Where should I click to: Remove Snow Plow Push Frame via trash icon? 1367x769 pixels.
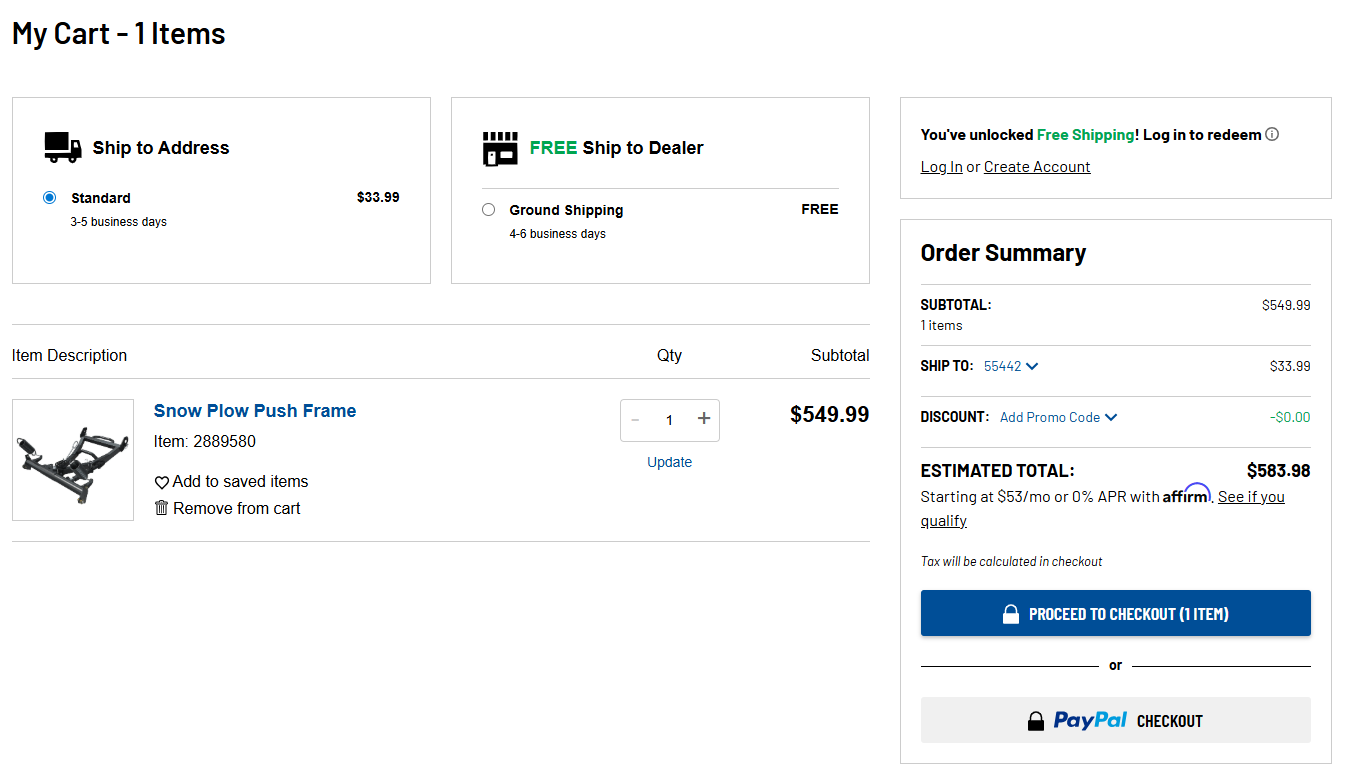click(x=162, y=508)
